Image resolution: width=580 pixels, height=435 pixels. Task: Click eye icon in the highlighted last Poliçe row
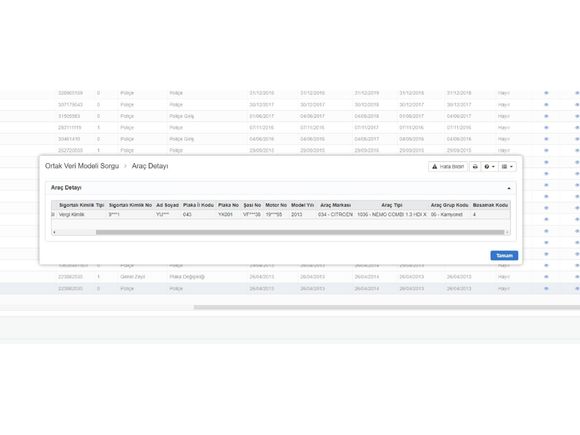click(x=546, y=289)
